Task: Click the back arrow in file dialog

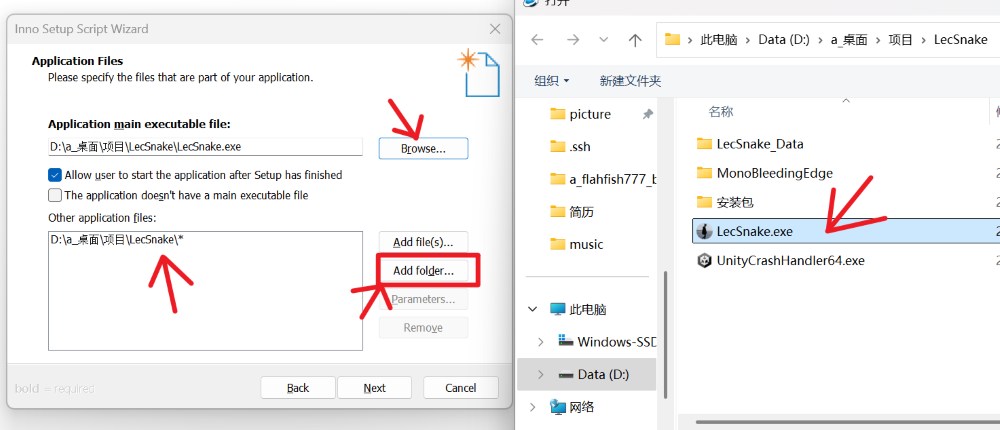Action: [x=537, y=40]
